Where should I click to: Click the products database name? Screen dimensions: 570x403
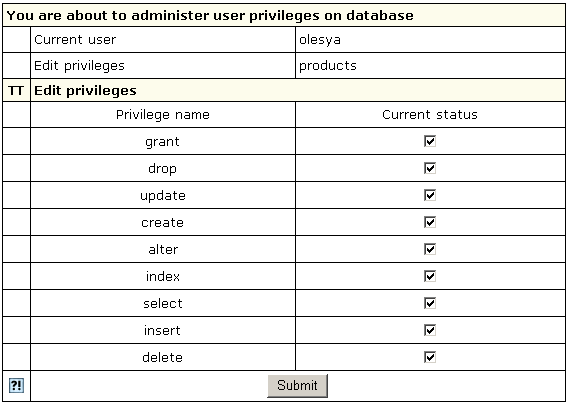tap(328, 66)
